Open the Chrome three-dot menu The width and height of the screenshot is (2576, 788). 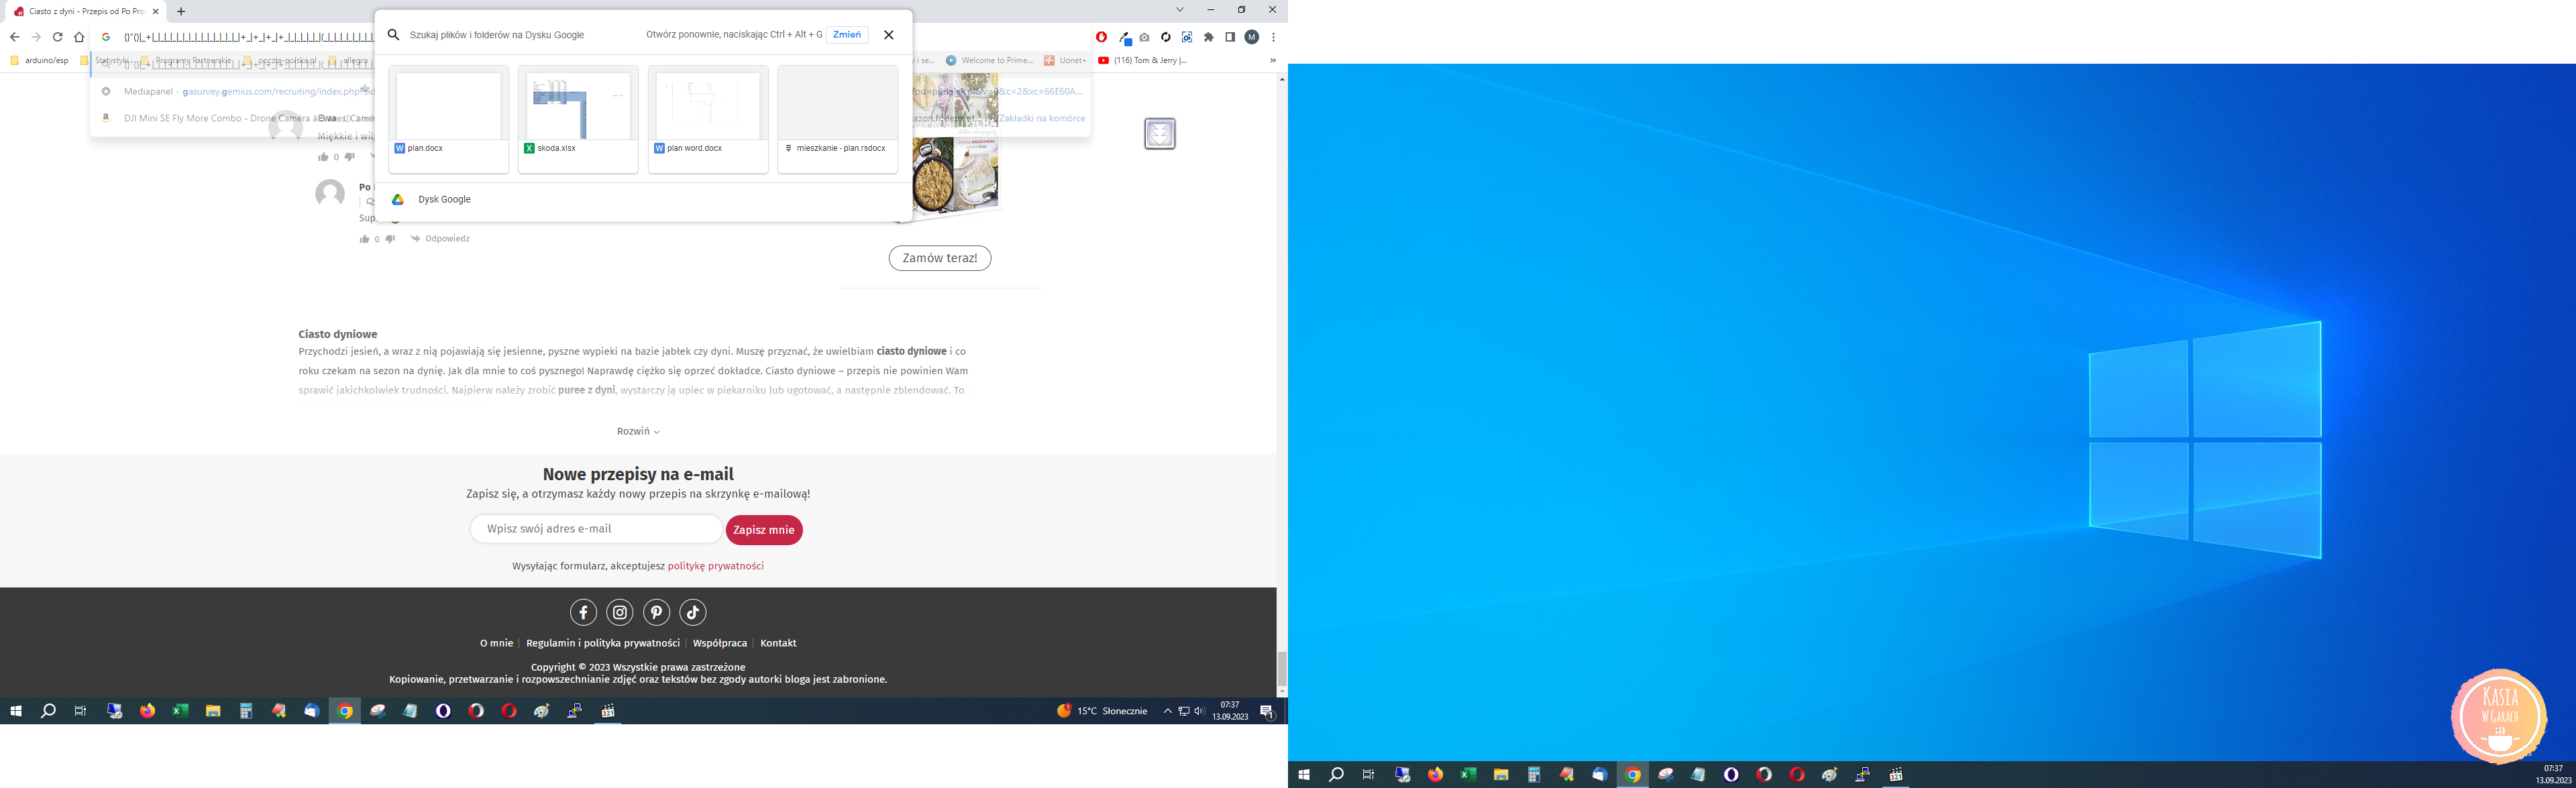click(x=1273, y=37)
